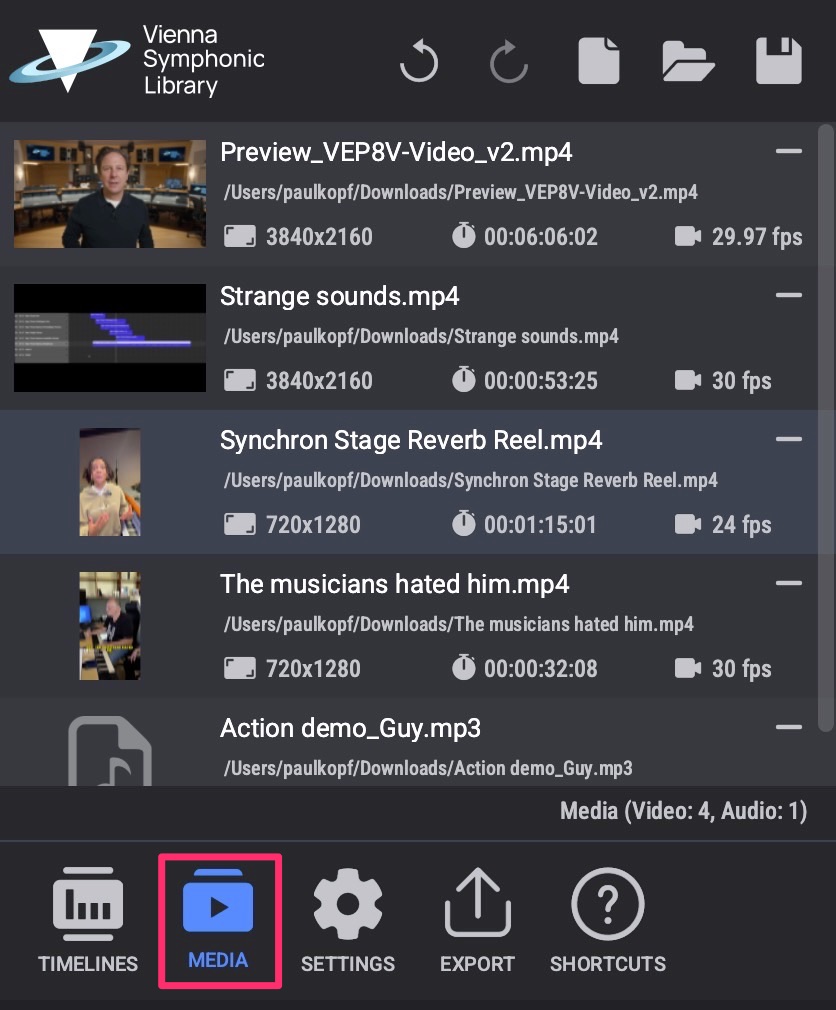Image resolution: width=836 pixels, height=1010 pixels.
Task: Click the Strange sounds.mp4 thumbnail
Action: point(110,338)
